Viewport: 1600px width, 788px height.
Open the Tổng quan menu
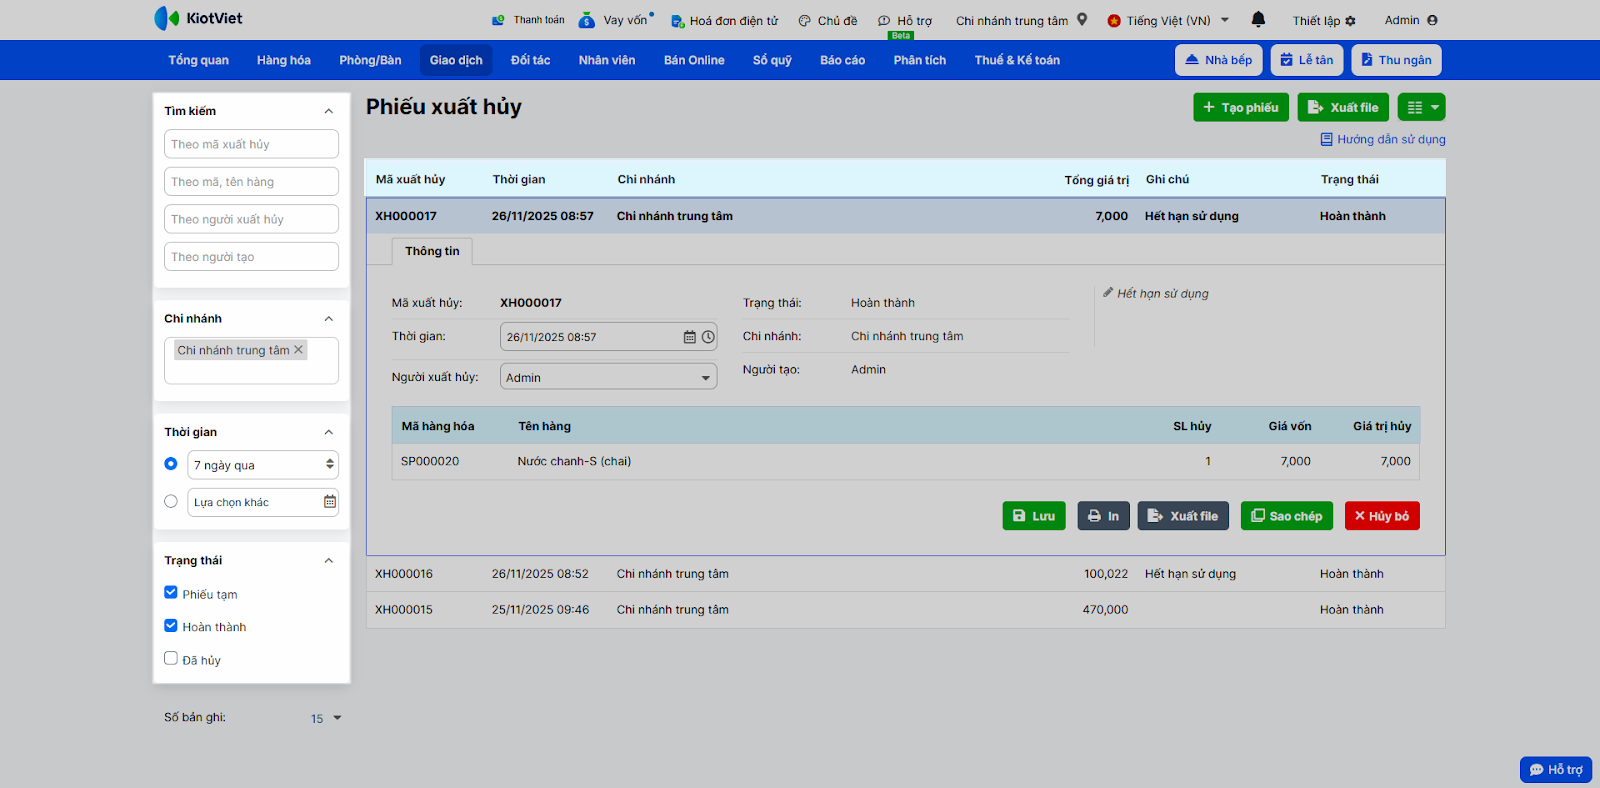(198, 60)
